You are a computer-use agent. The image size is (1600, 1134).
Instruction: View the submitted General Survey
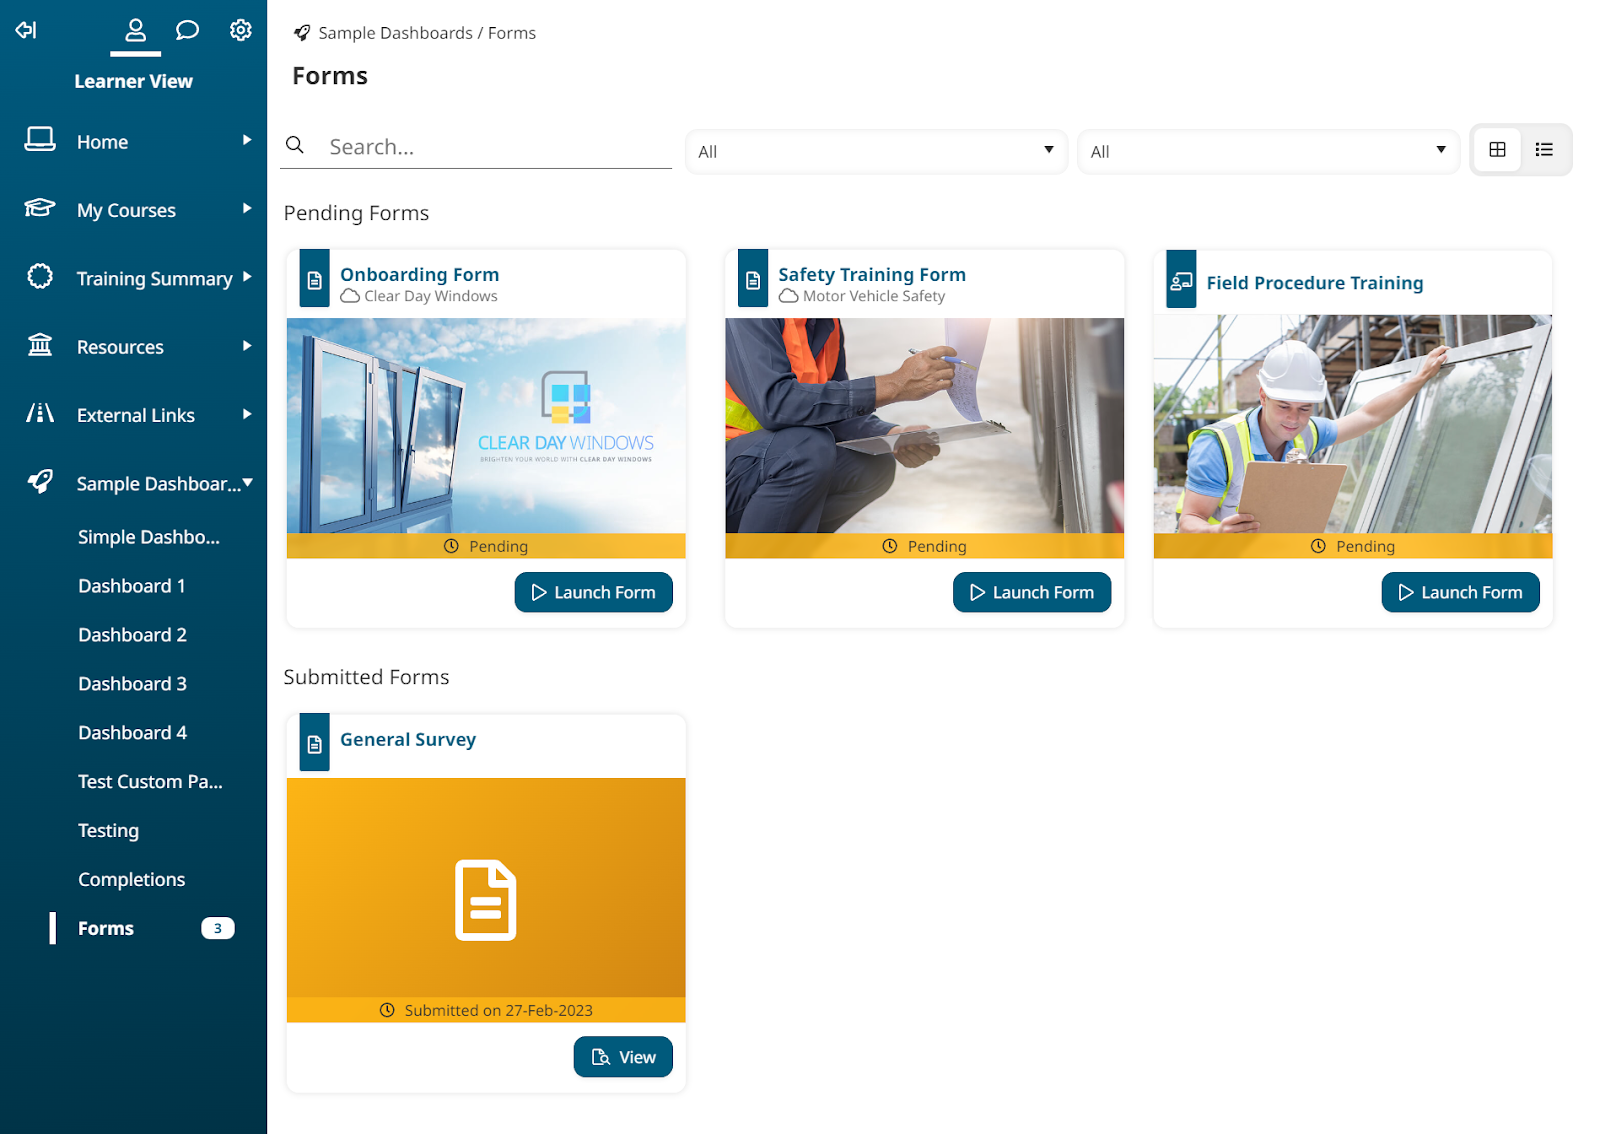[x=622, y=1057]
